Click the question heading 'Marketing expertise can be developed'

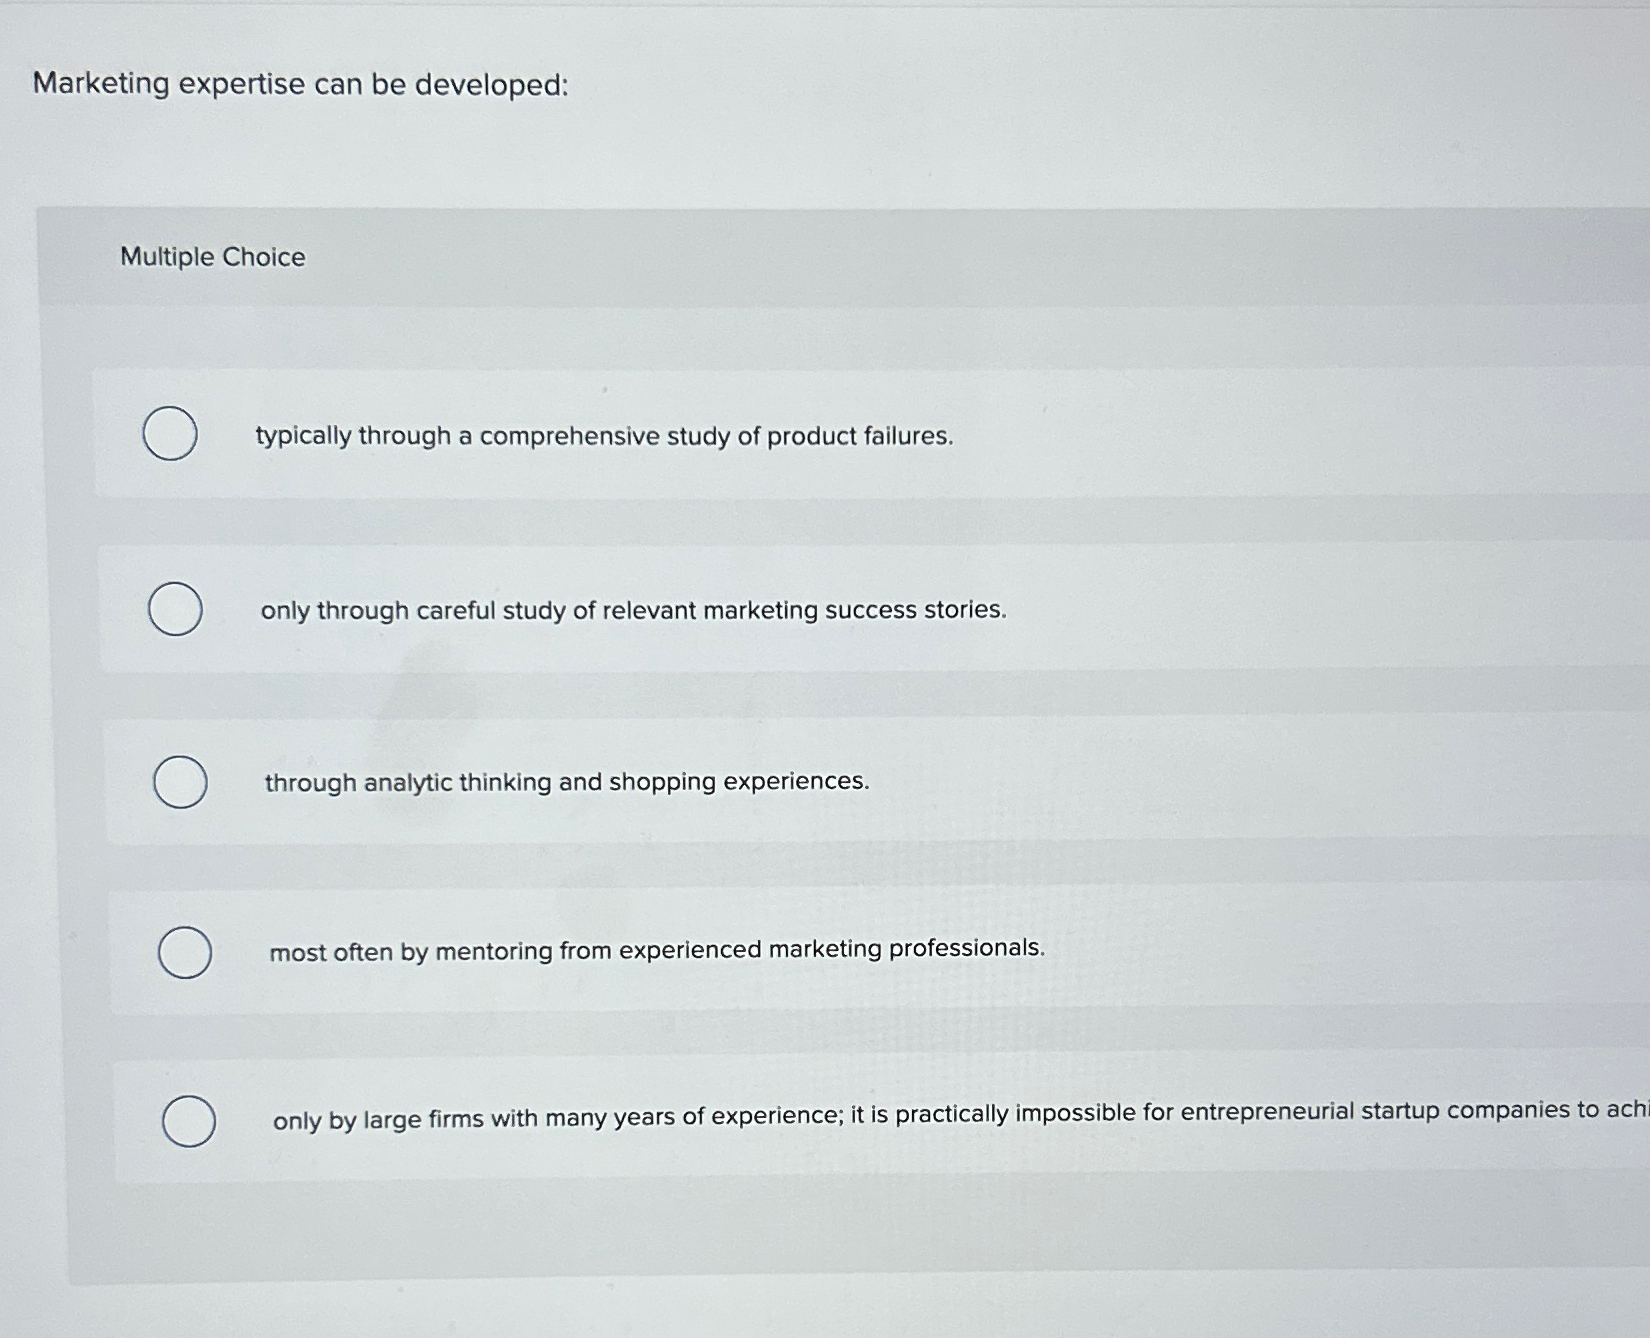[x=298, y=86]
